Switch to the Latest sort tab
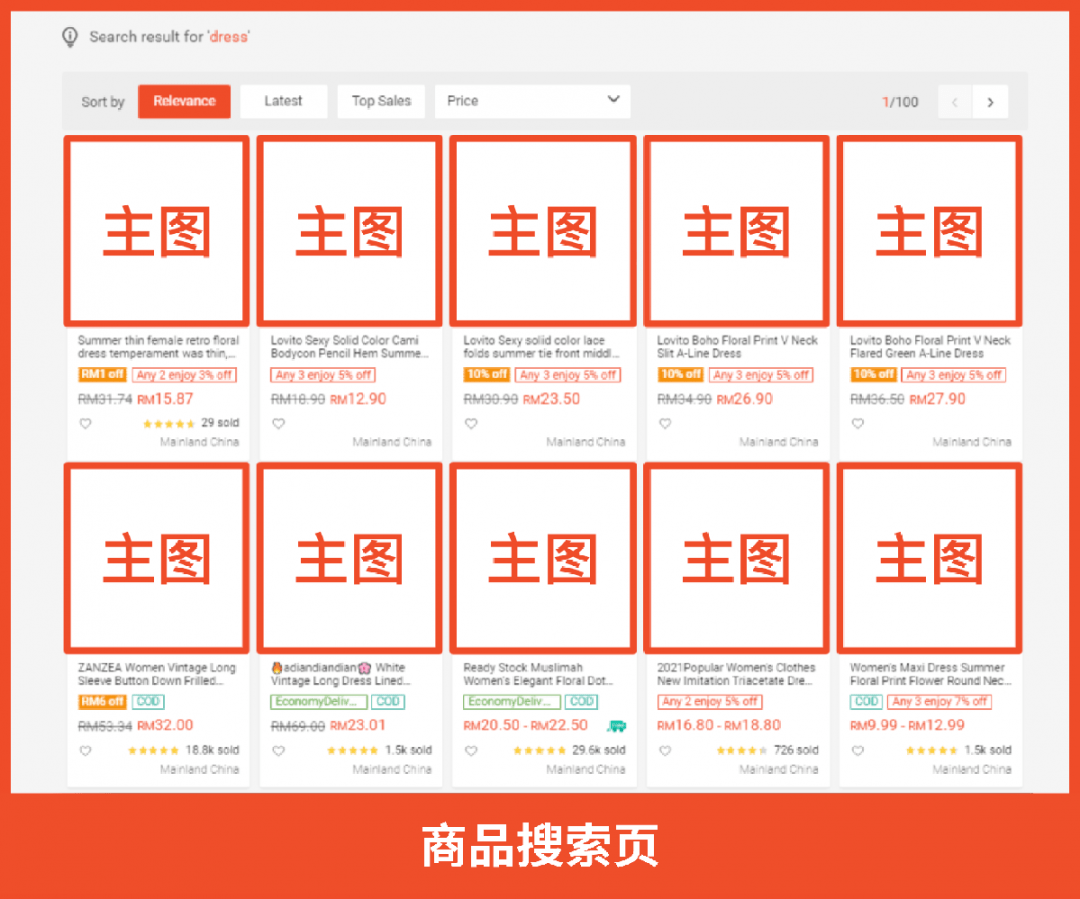 click(283, 101)
